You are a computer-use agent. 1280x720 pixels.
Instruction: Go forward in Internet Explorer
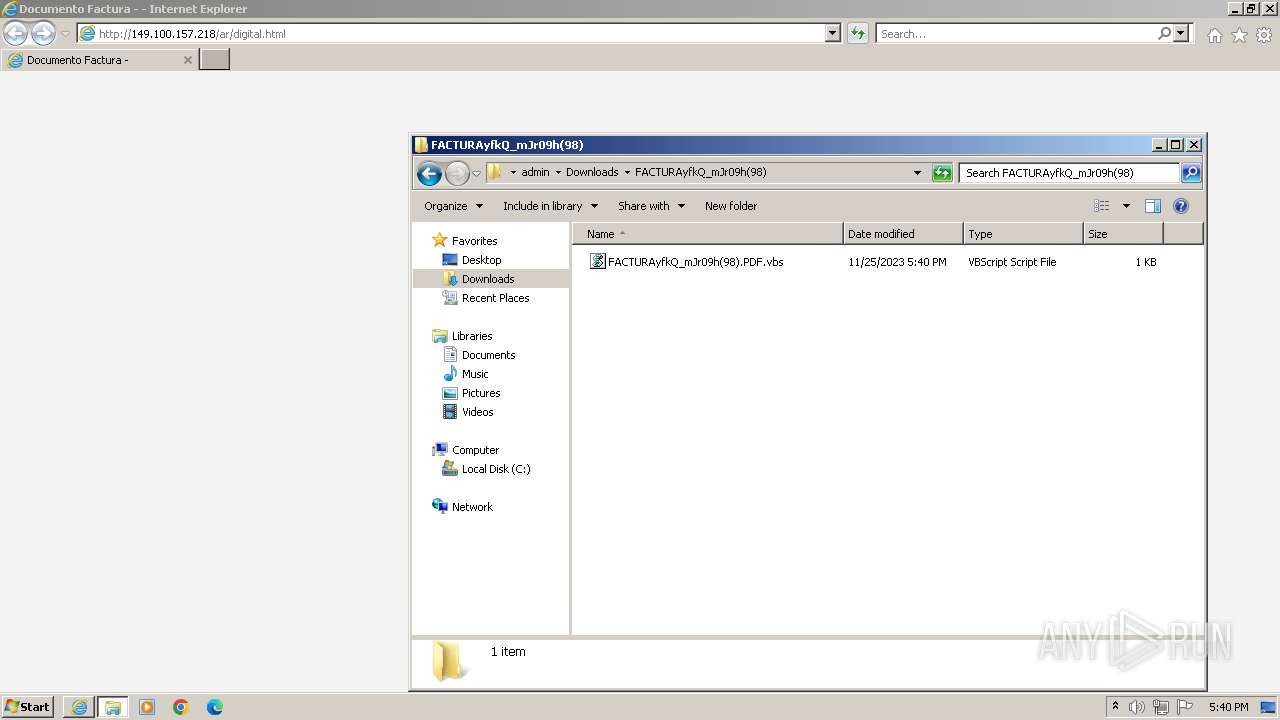click(43, 33)
